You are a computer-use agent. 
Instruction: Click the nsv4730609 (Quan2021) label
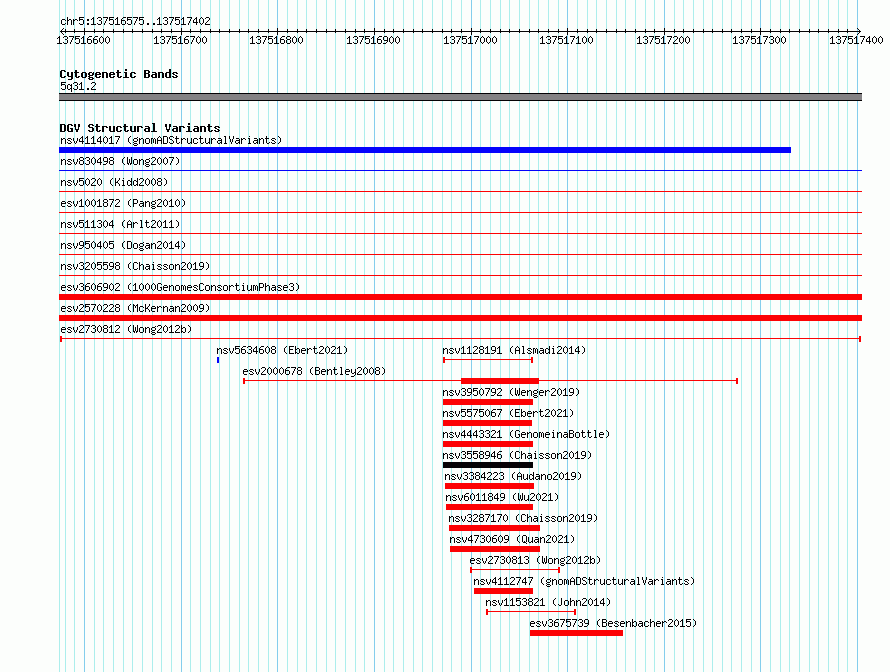point(512,539)
